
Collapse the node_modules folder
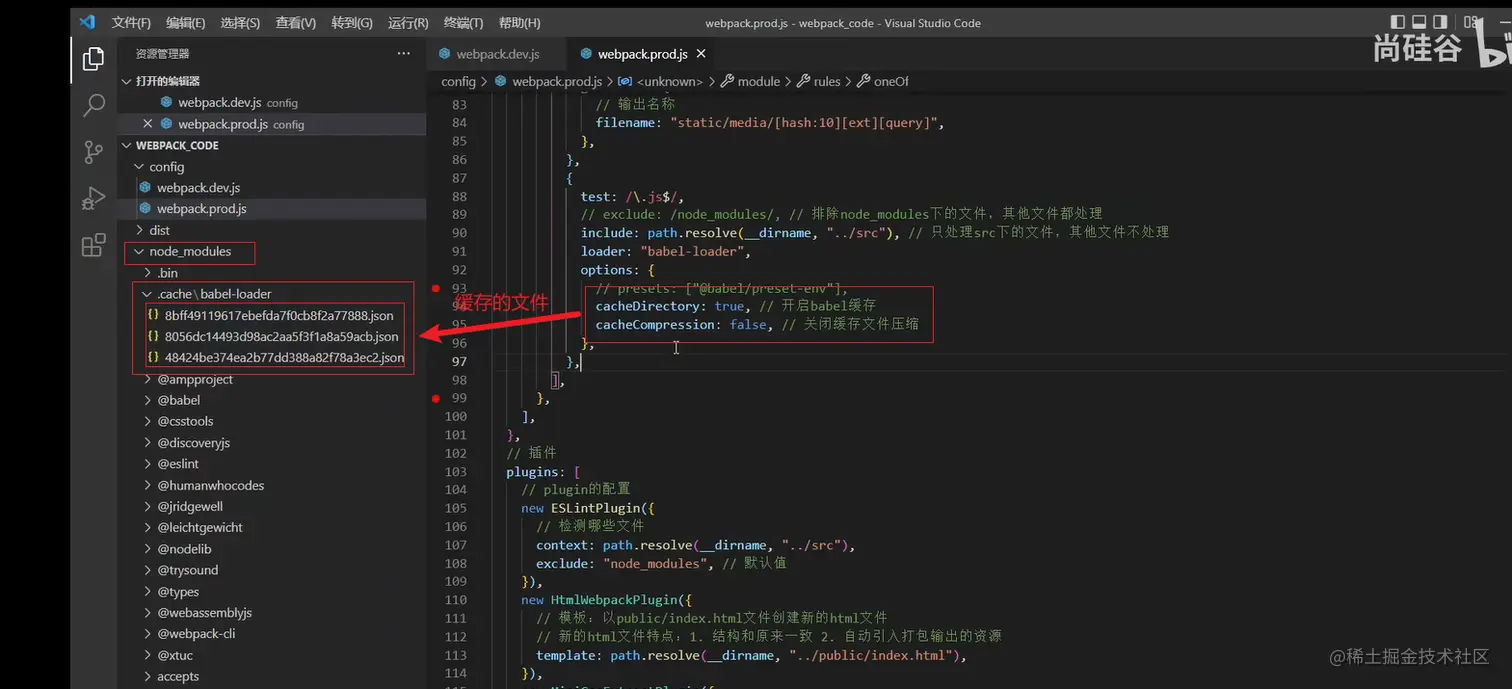(272, 251)
